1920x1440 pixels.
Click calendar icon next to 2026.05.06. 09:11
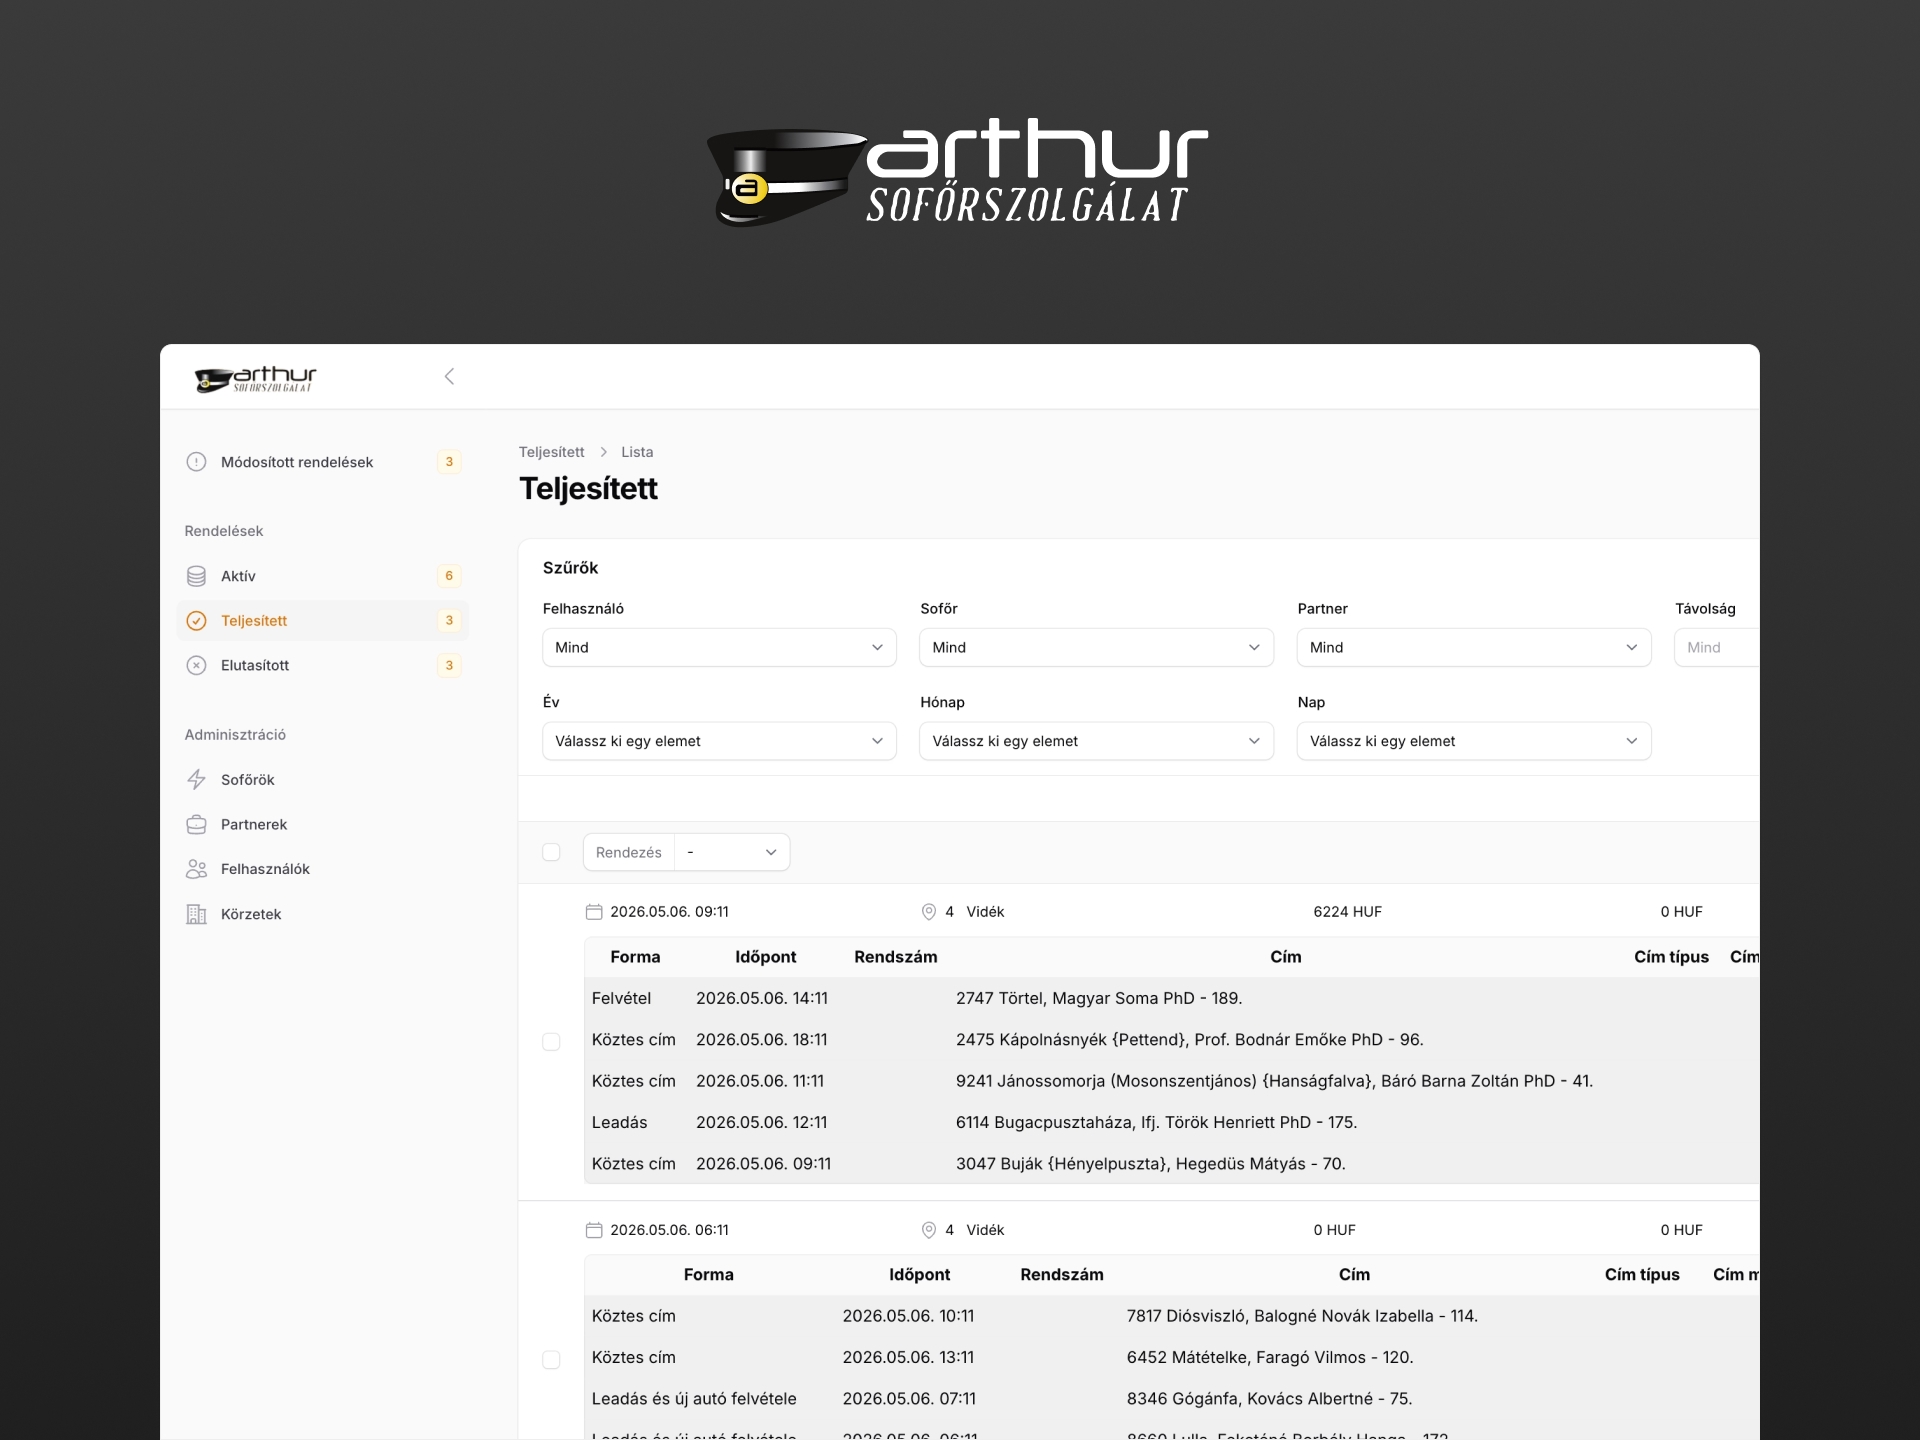click(x=594, y=912)
